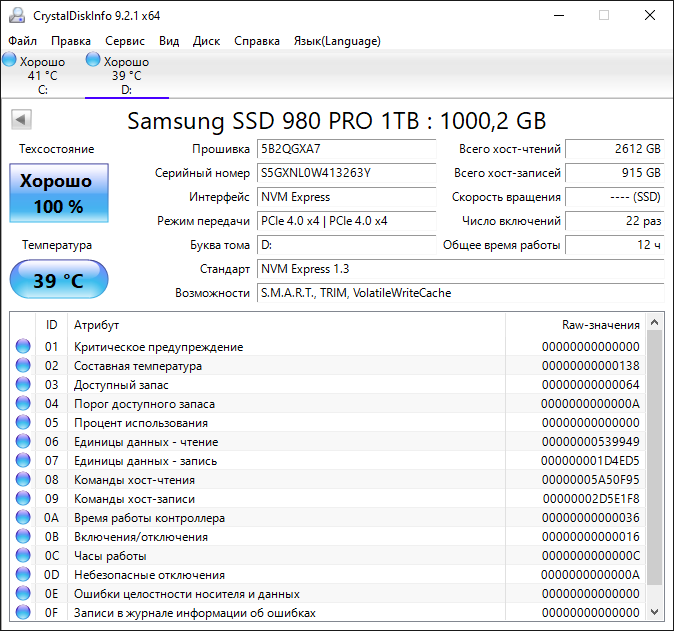Minimize the CrystalDiskInfo window

point(559,15)
